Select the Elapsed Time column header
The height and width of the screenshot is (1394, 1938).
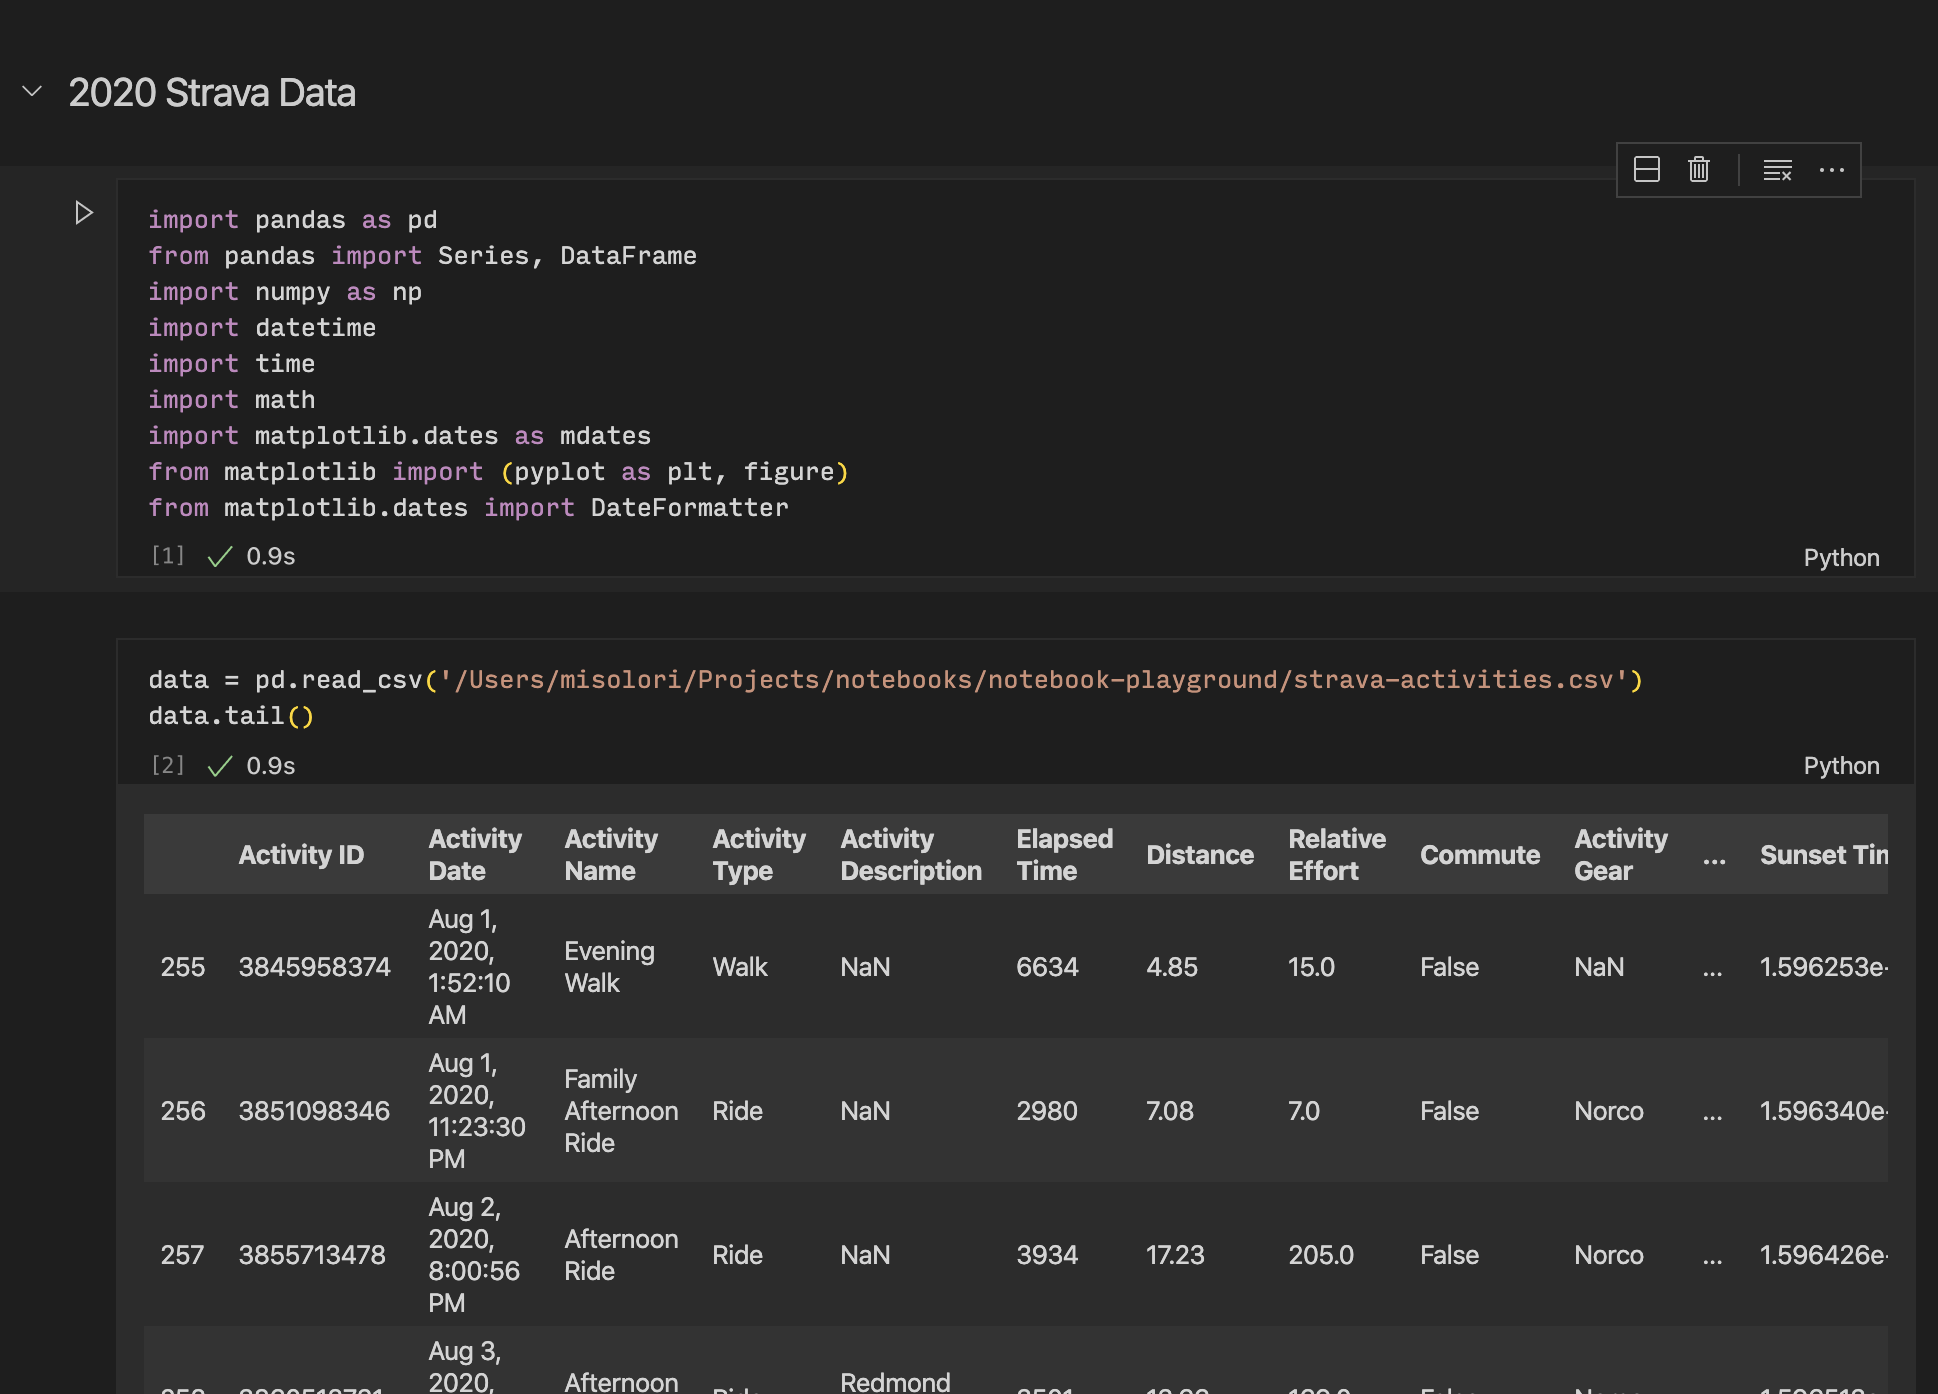coord(1064,854)
